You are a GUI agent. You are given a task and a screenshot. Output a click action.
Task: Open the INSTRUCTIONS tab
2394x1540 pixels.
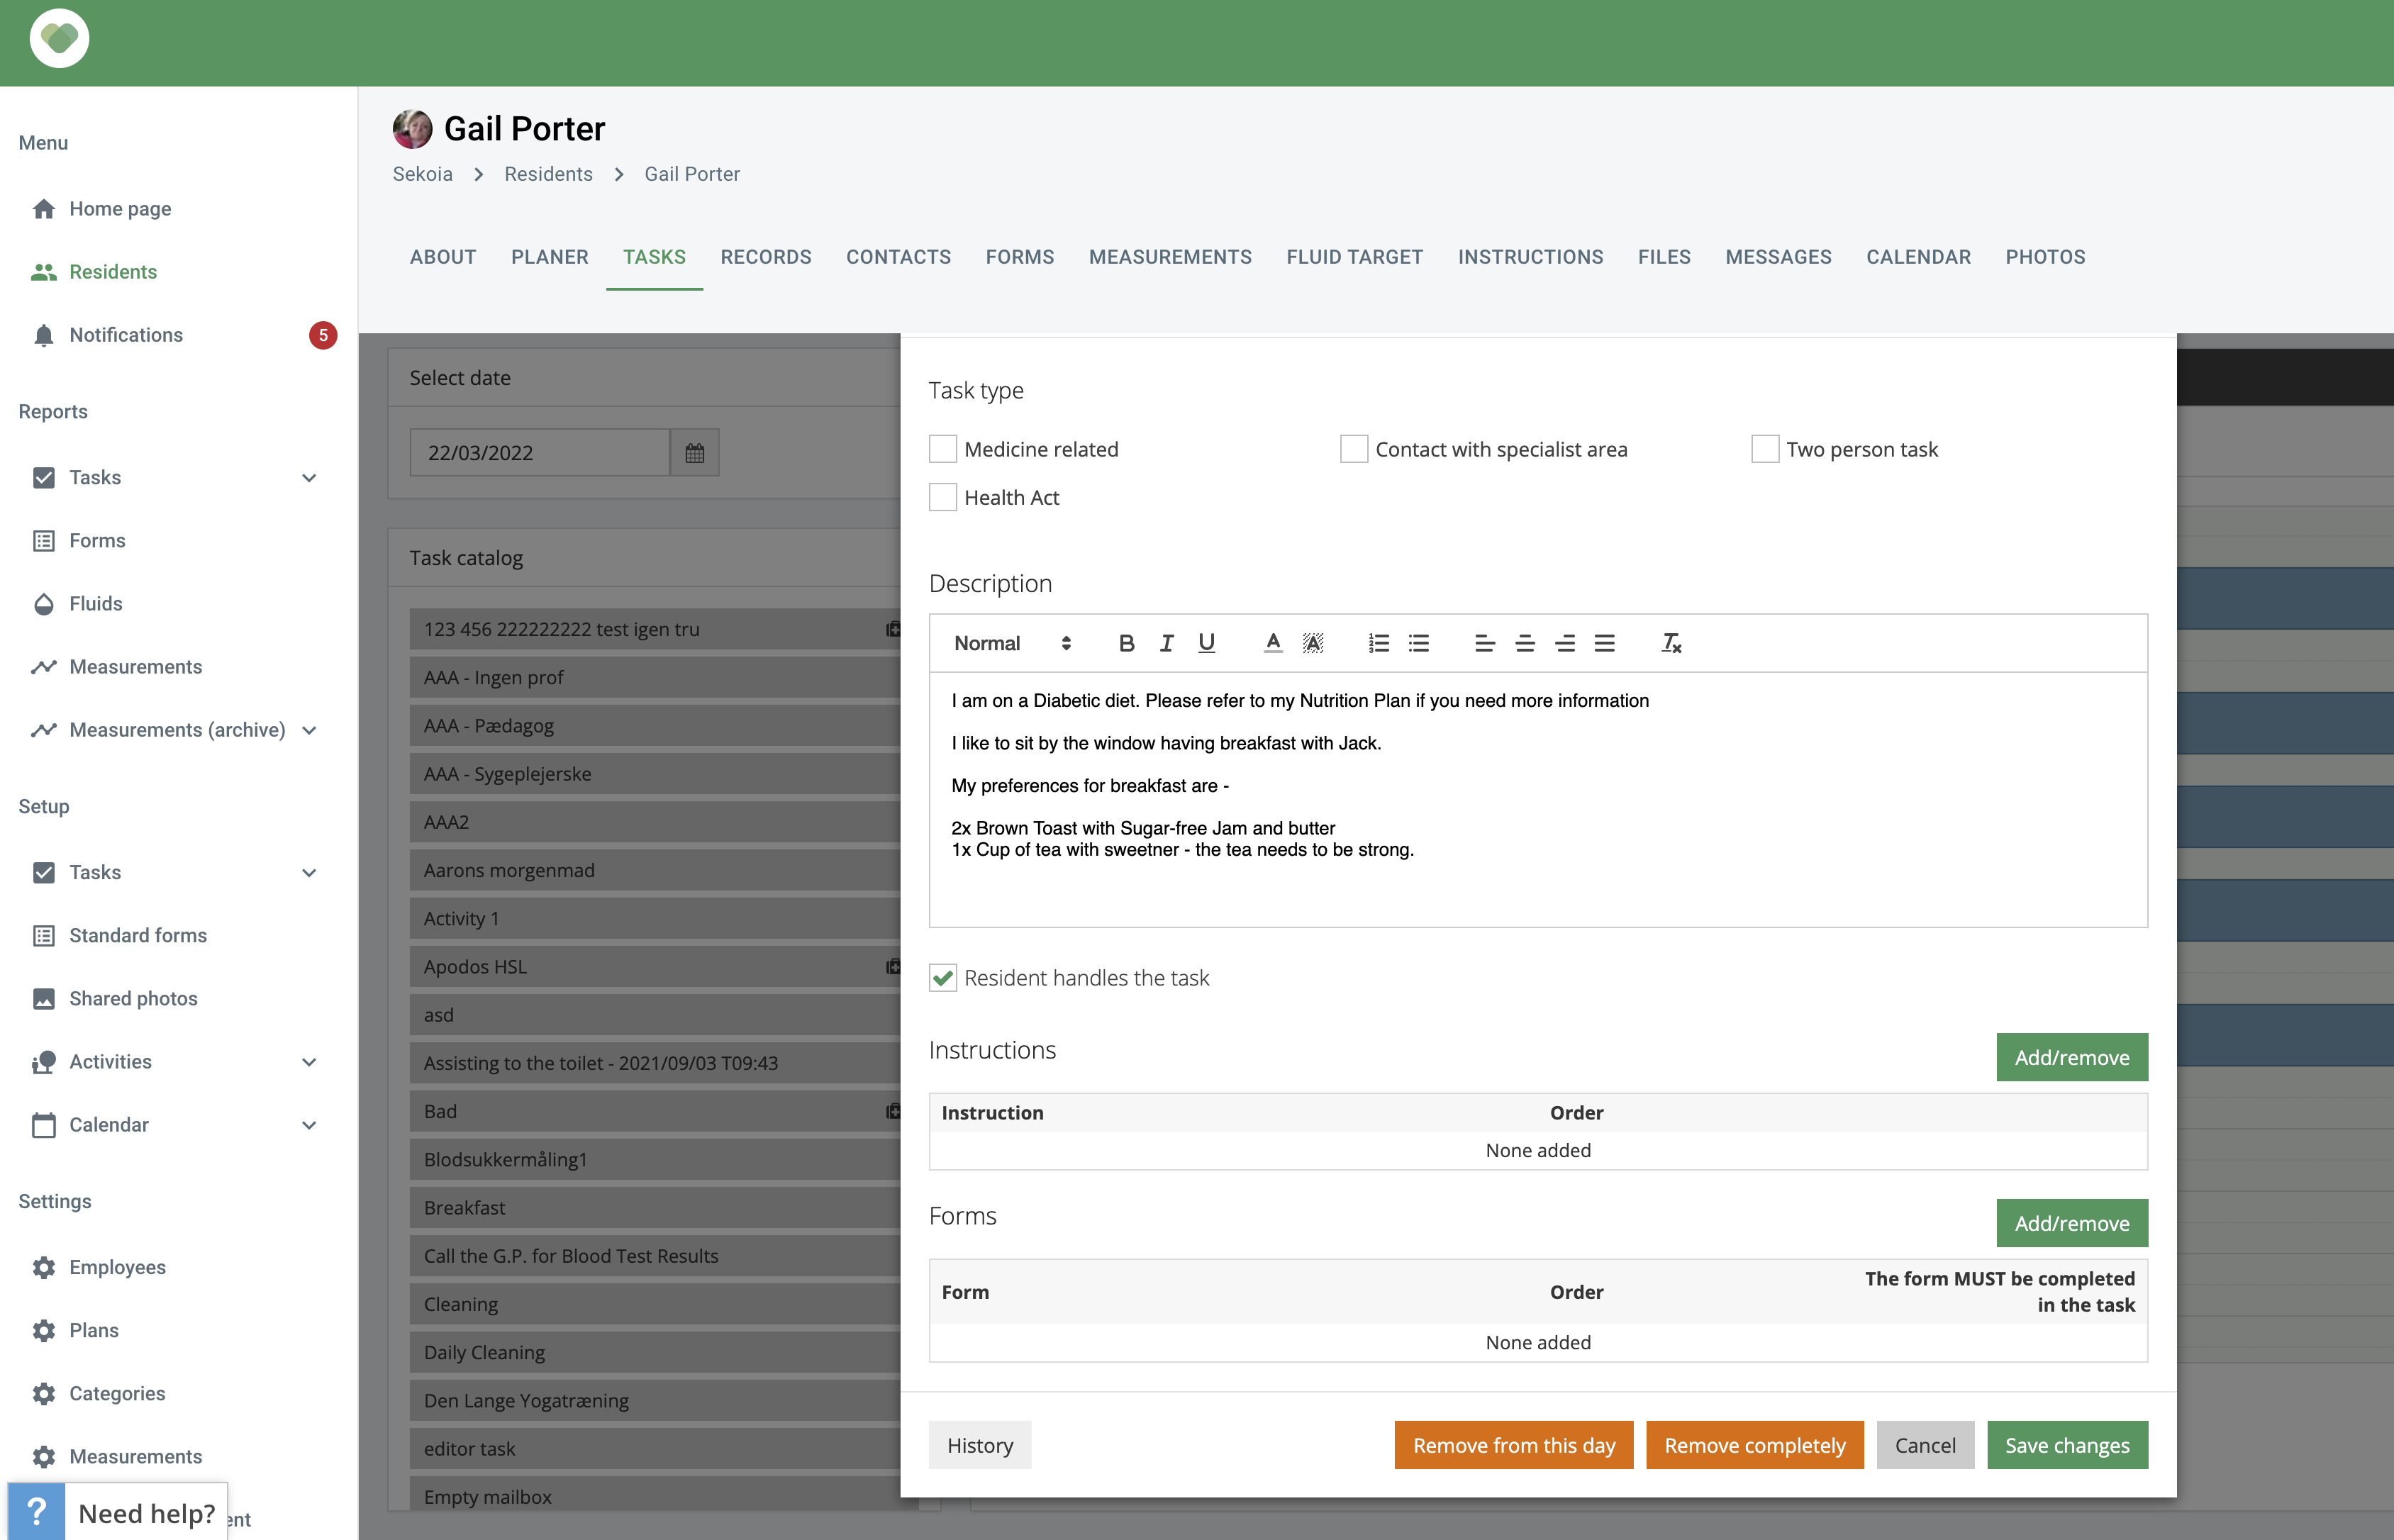pos(1530,257)
